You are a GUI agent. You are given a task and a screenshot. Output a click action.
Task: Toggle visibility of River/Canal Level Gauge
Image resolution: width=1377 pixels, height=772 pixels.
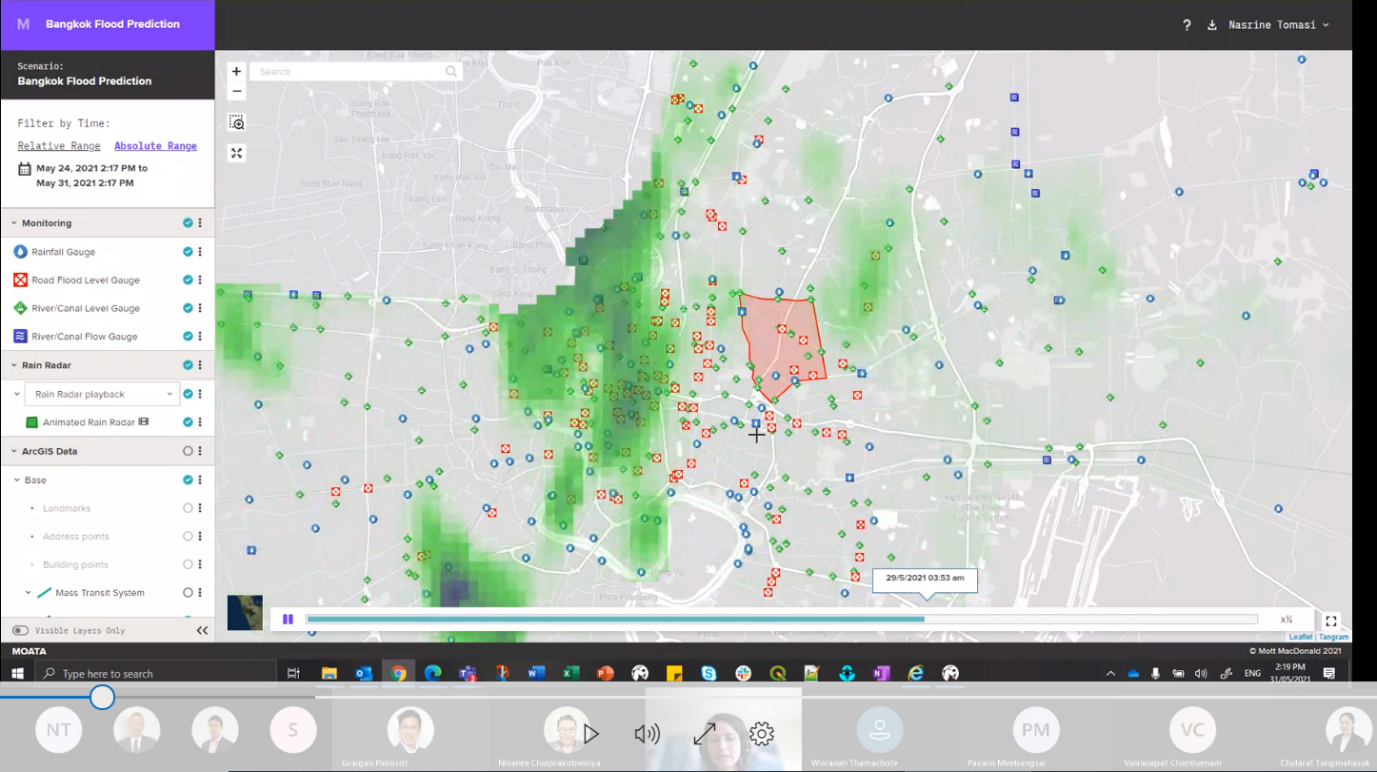coord(187,308)
